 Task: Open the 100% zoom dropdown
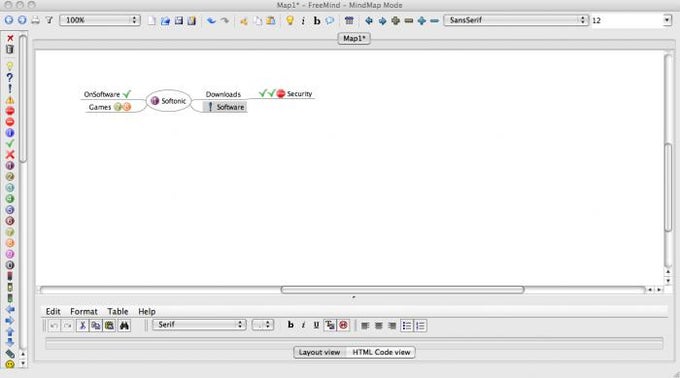coord(100,20)
